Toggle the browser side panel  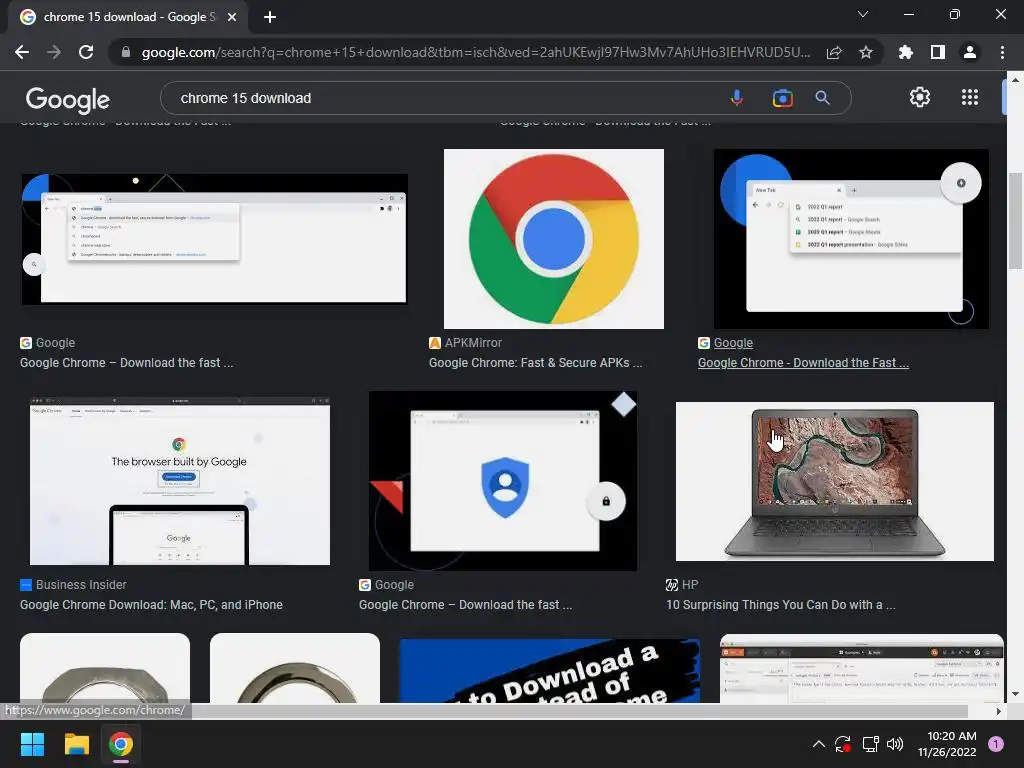(x=938, y=52)
